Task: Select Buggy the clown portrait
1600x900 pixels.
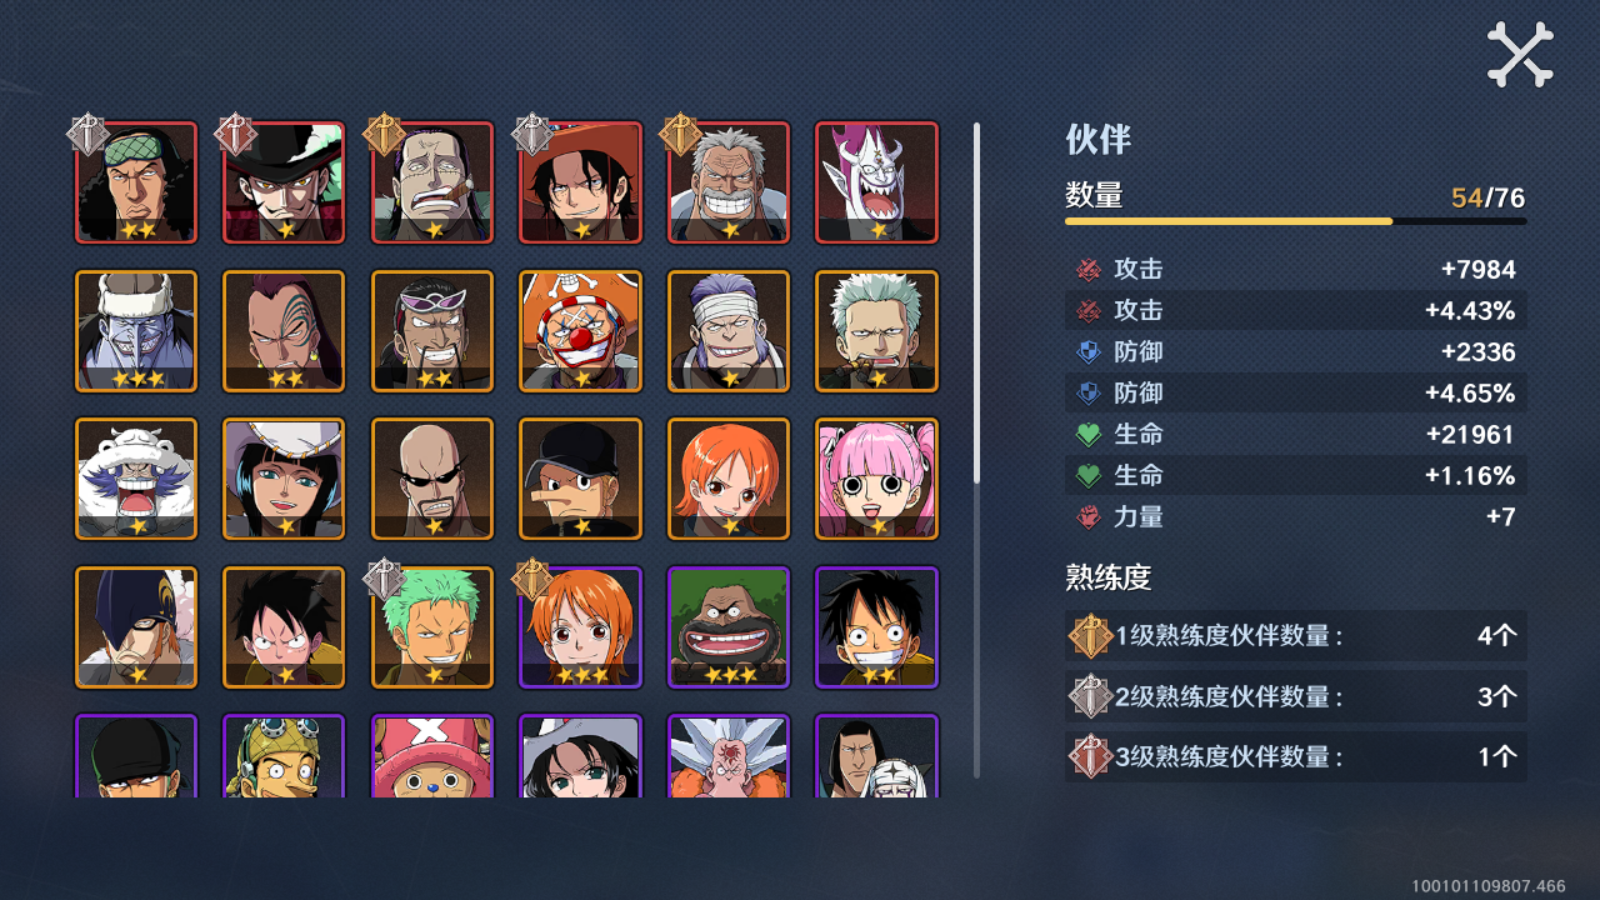Action: pos(580,331)
